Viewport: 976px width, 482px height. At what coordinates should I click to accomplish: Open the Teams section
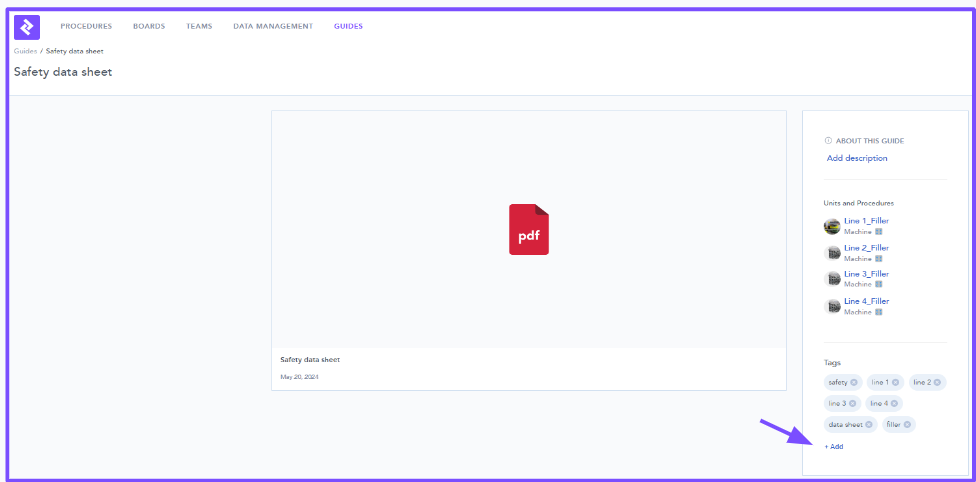click(199, 26)
